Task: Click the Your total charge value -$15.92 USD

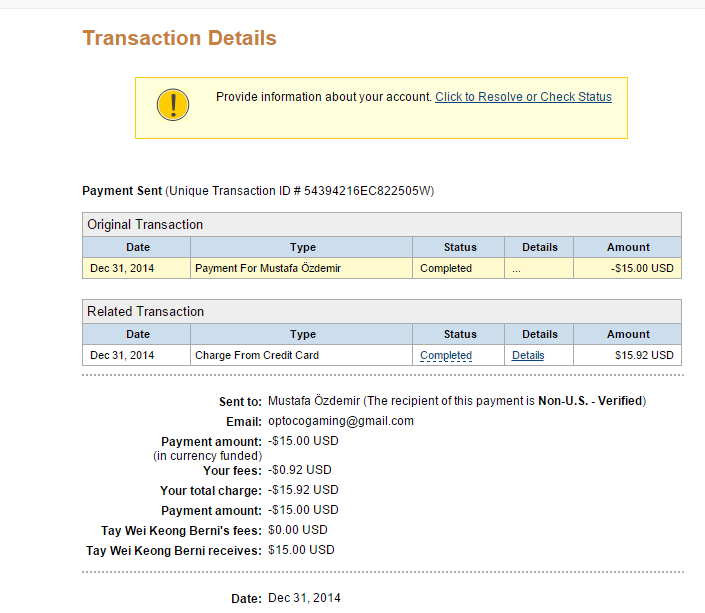Action: 303,490
